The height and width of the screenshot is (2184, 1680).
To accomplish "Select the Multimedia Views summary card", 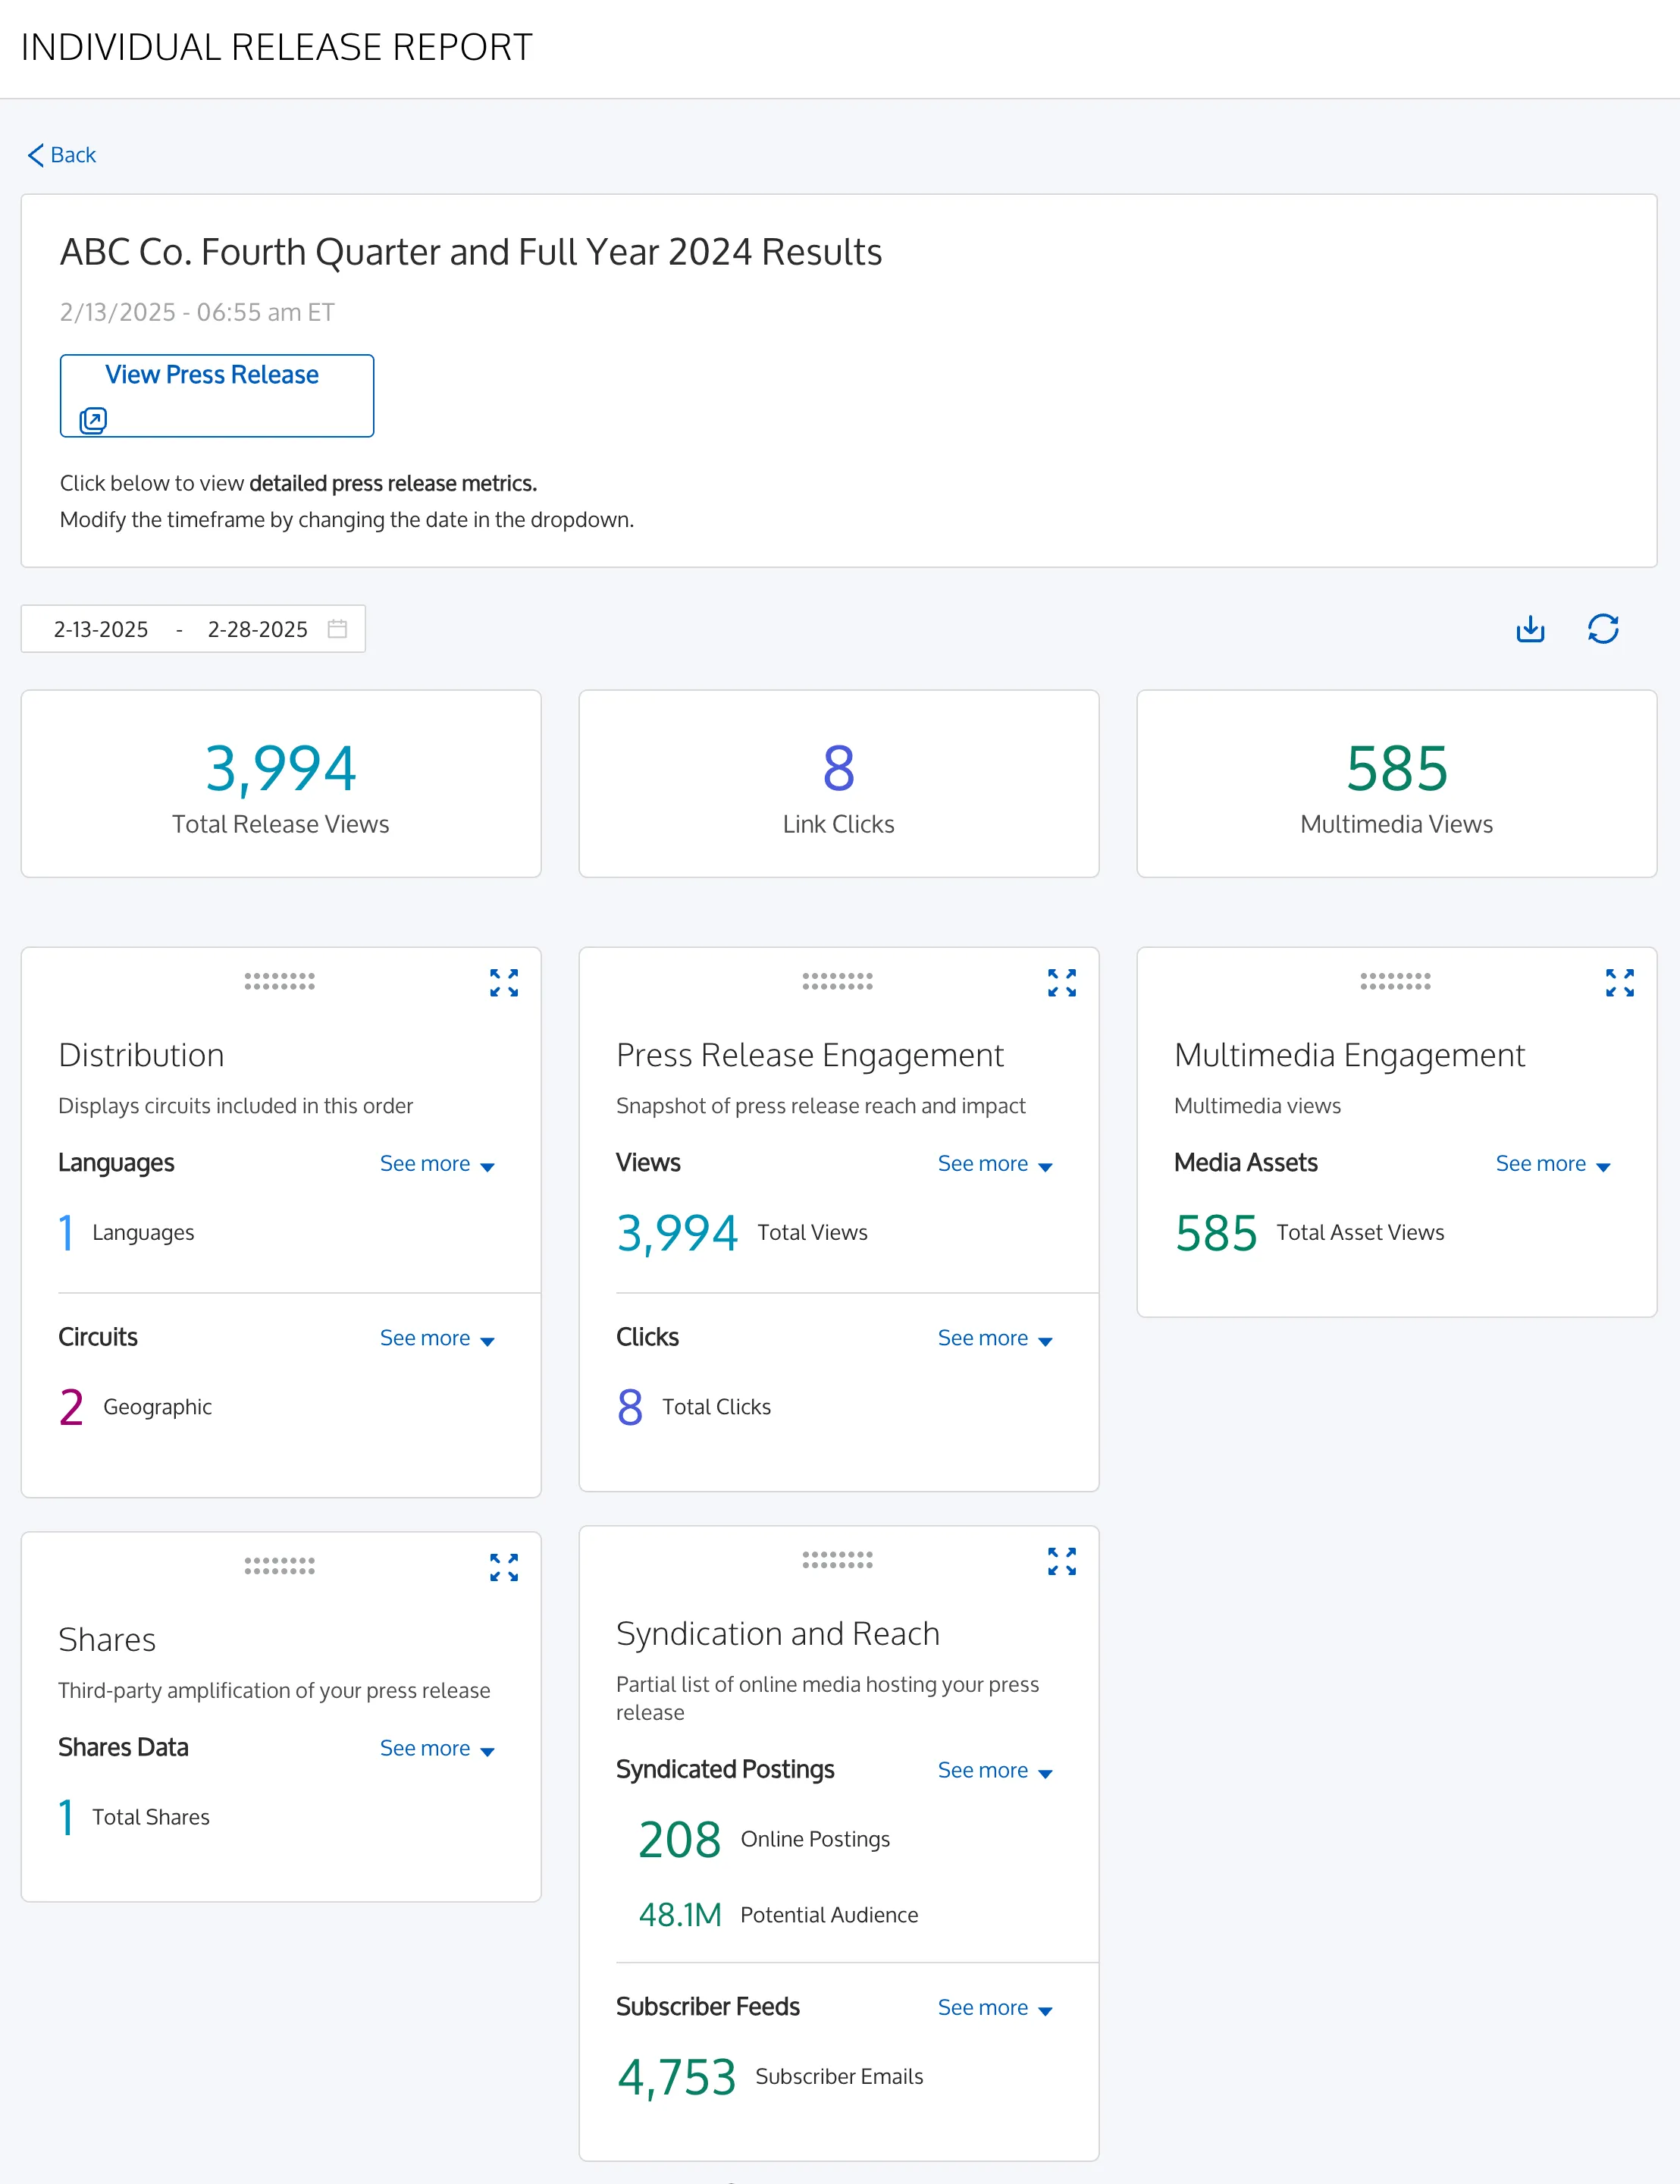I will (x=1397, y=784).
